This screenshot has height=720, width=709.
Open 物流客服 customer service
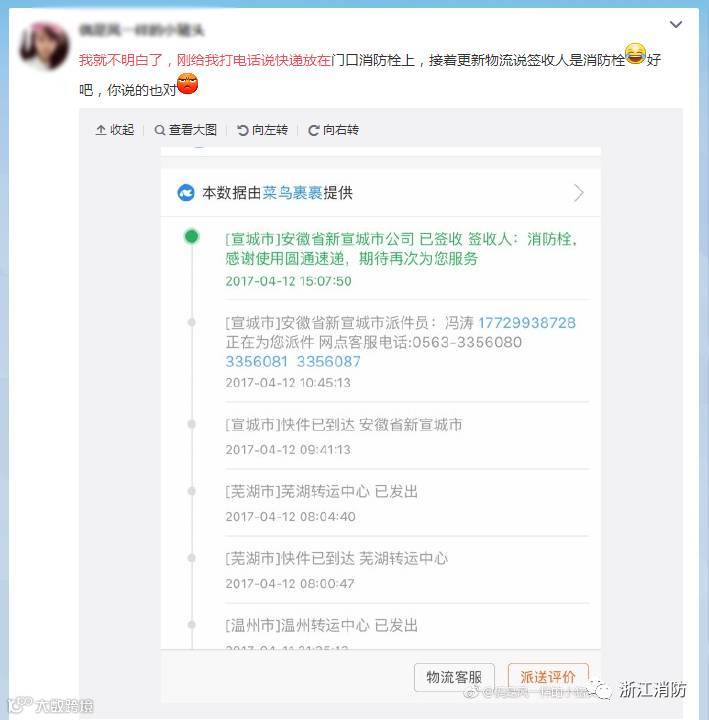click(x=454, y=677)
